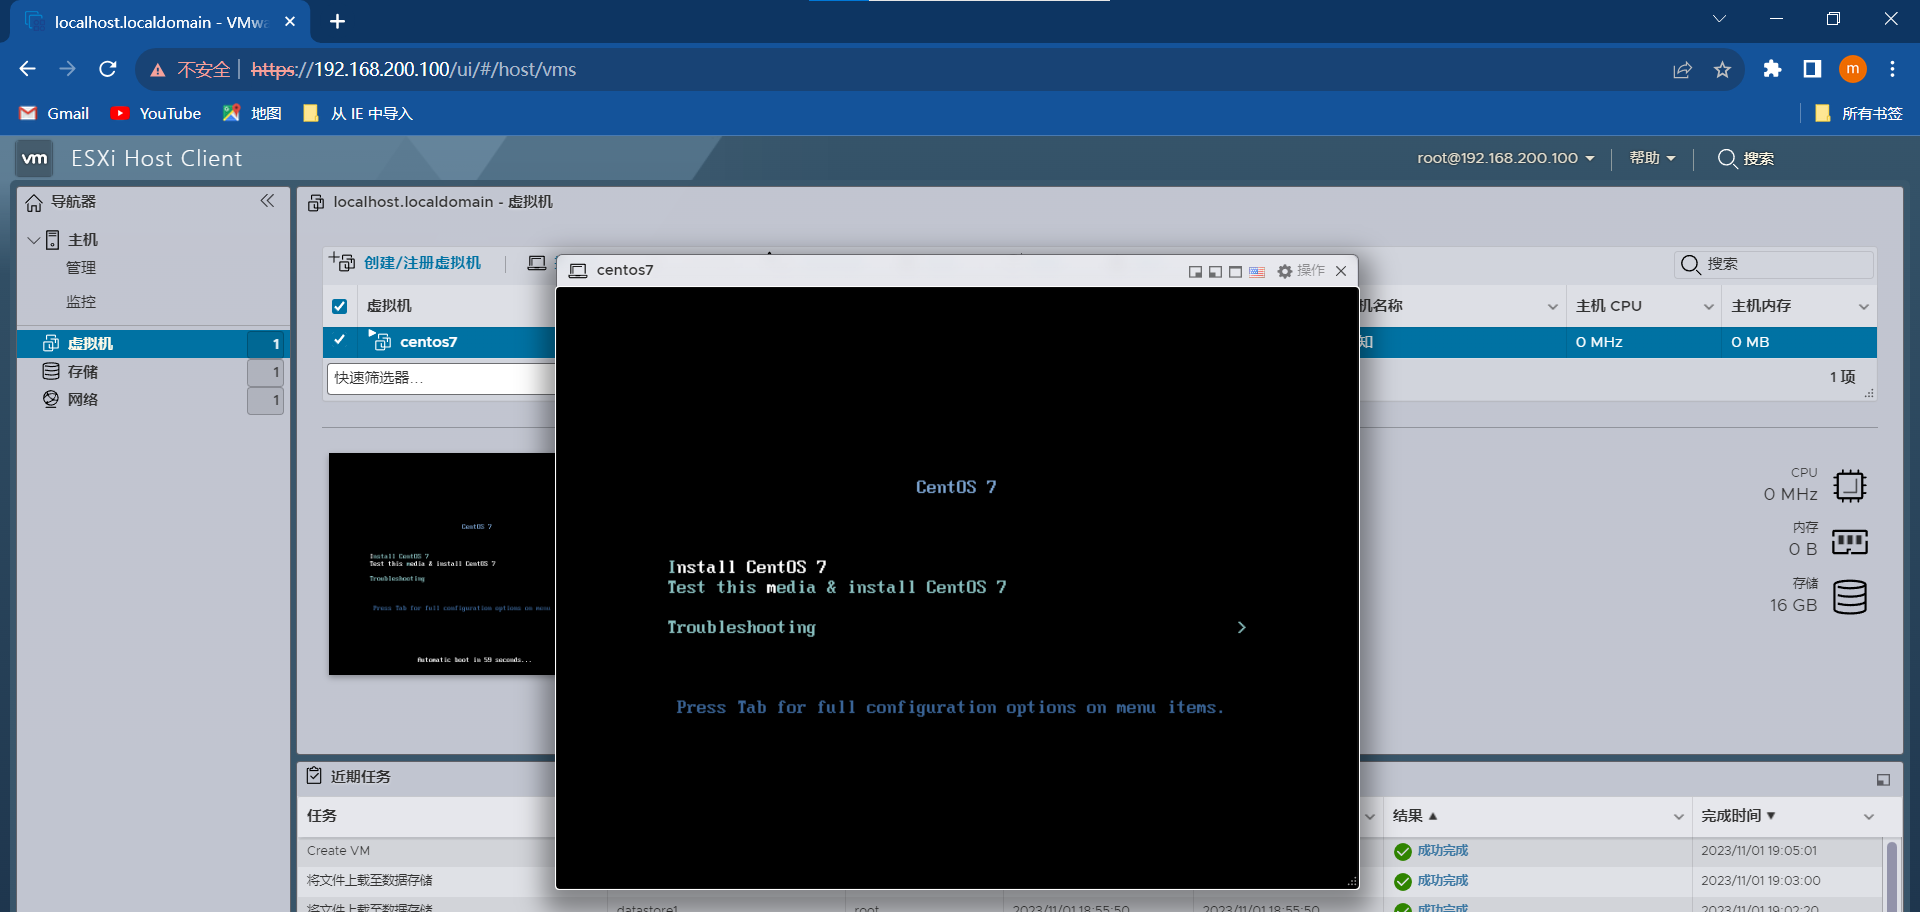Select 管理 under host in navigator
This screenshot has height=912, width=1920.
[x=81, y=268]
